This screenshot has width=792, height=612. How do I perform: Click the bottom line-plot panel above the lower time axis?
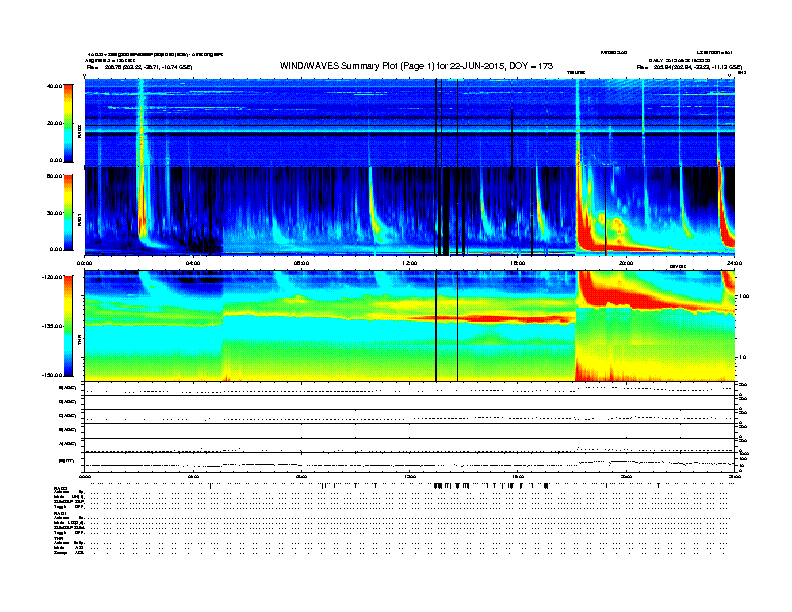coord(409,462)
